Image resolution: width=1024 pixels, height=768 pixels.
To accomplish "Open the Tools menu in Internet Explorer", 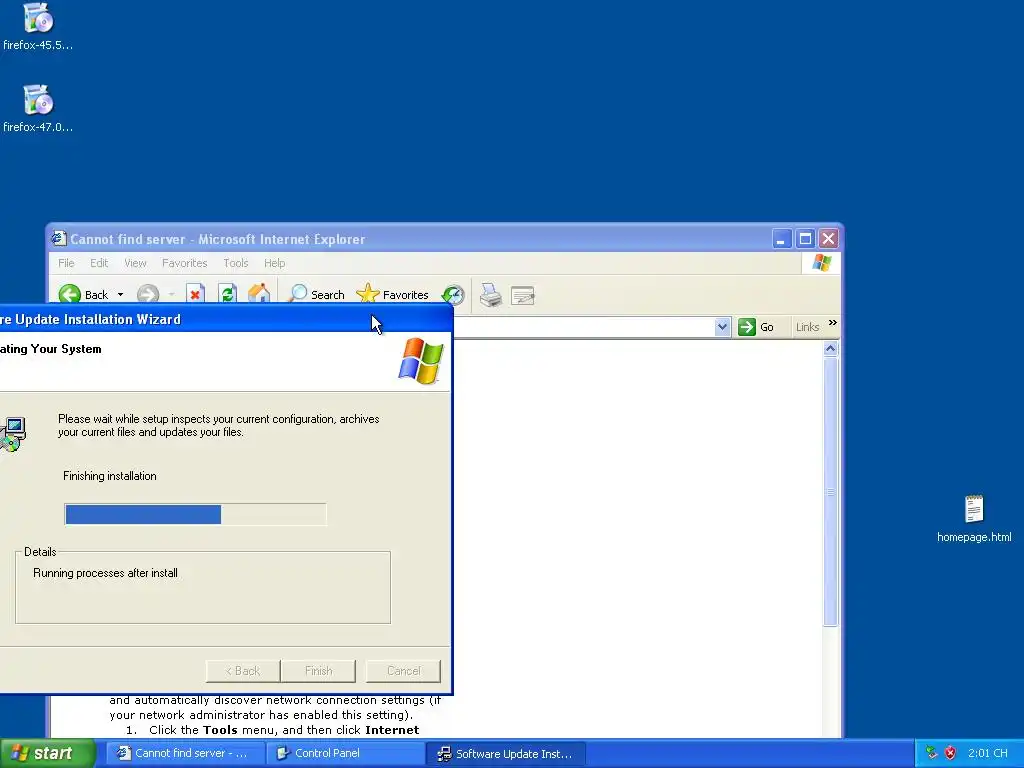I will (236, 263).
